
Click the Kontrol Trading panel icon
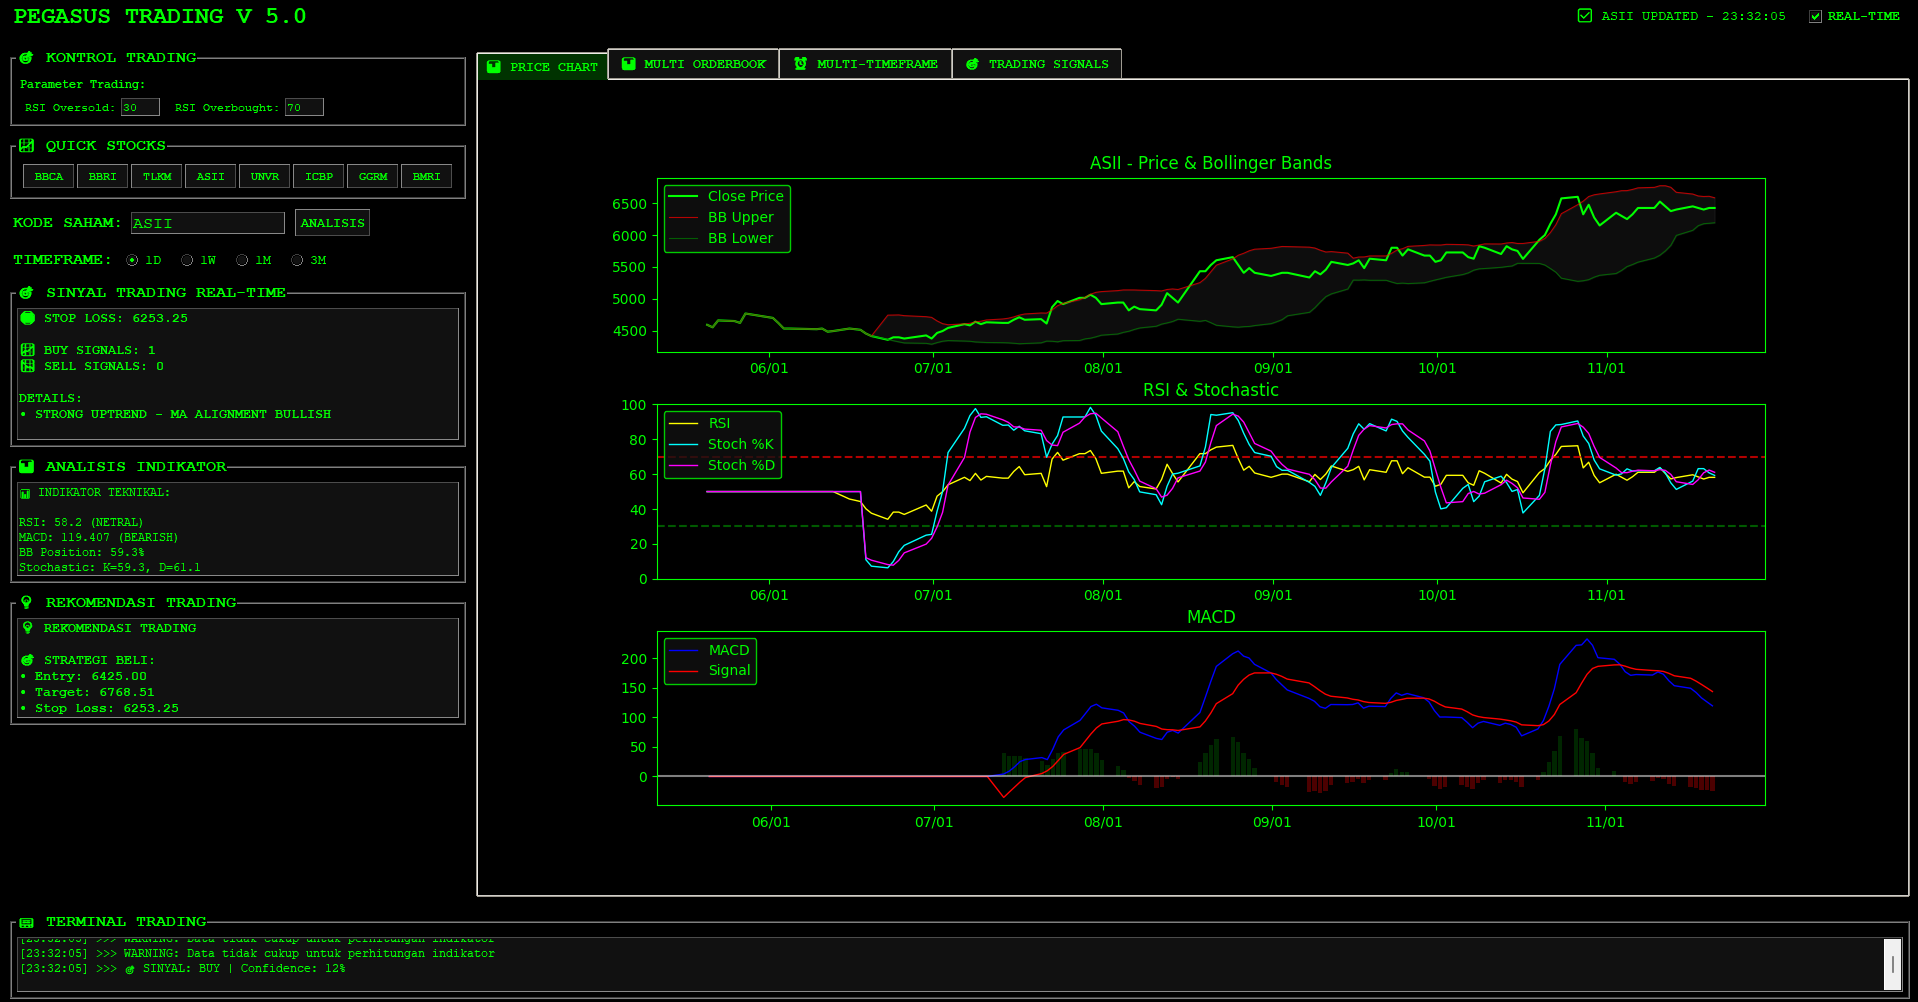click(x=27, y=58)
